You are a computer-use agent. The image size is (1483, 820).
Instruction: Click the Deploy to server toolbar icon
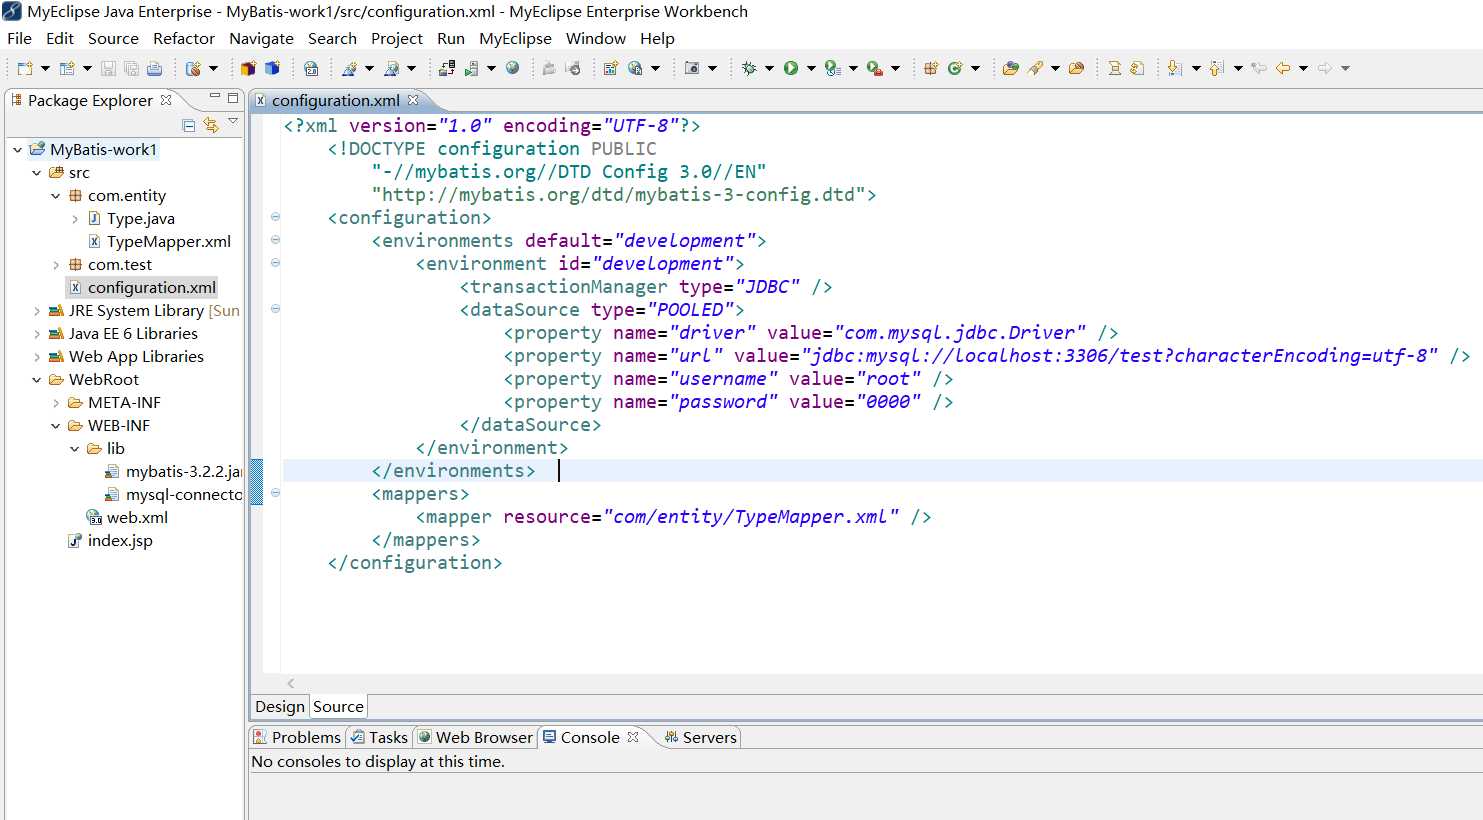click(x=447, y=68)
